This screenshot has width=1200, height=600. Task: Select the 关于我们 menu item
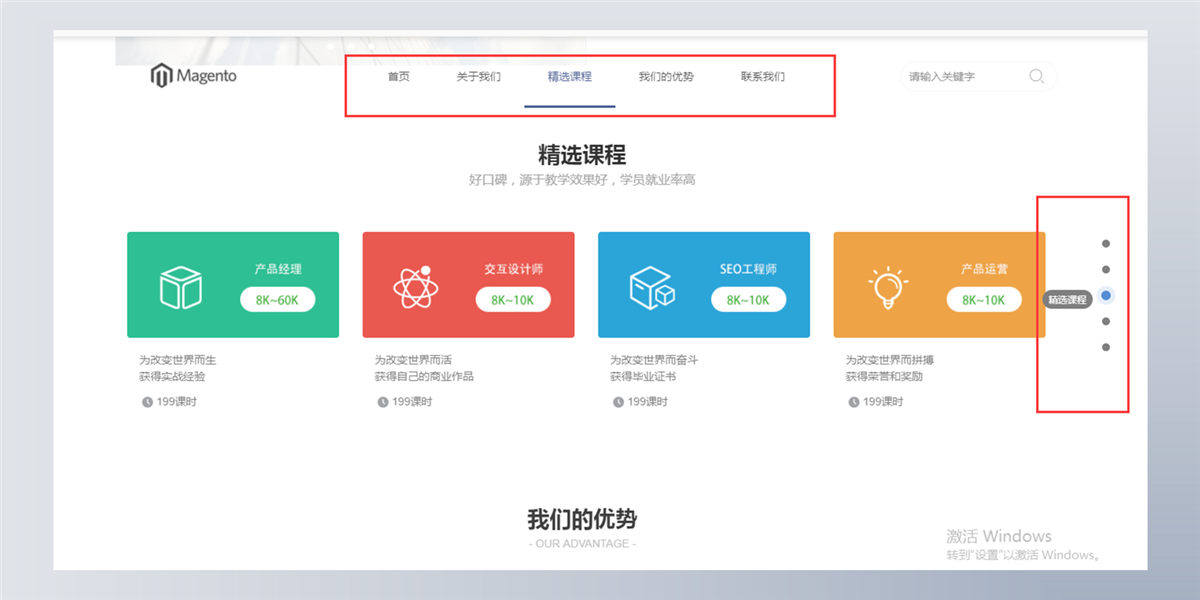479,75
